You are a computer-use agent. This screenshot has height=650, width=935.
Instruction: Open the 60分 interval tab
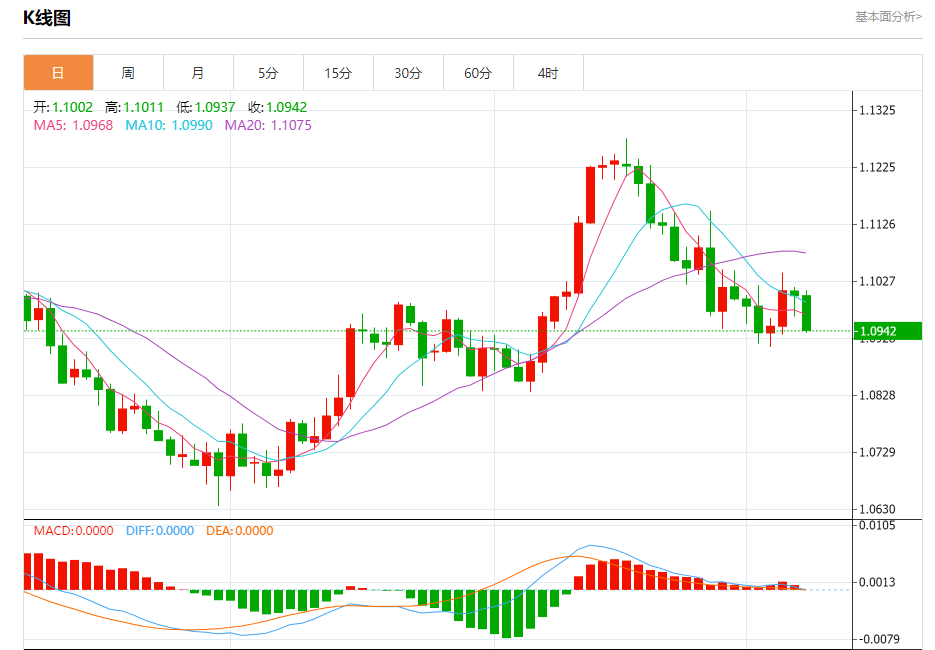(x=478, y=73)
